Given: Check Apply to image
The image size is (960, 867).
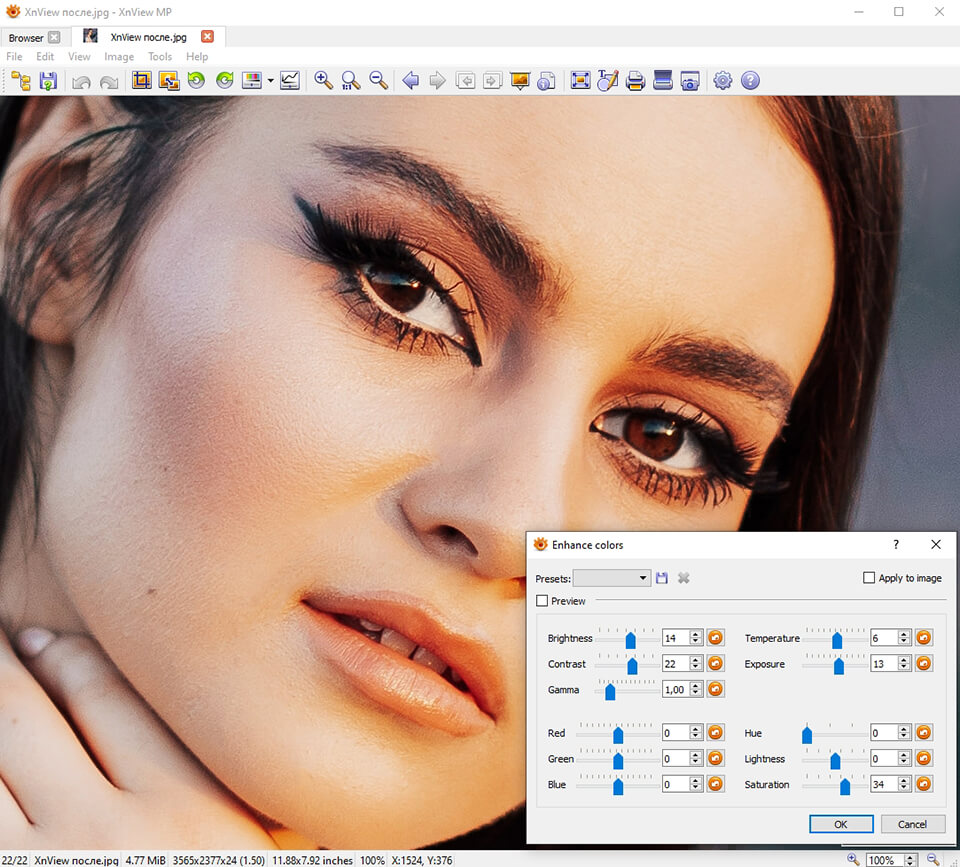Looking at the screenshot, I should [x=869, y=577].
